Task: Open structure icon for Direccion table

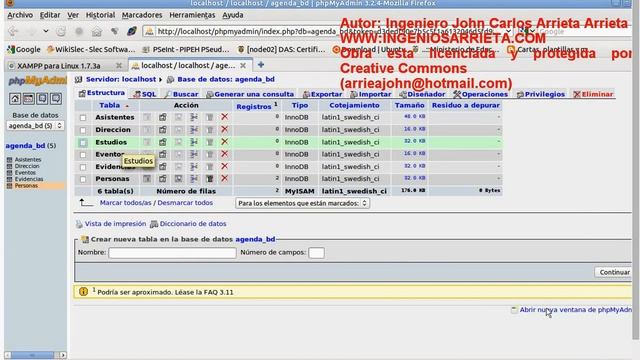Action: pyautogui.click(x=162, y=130)
